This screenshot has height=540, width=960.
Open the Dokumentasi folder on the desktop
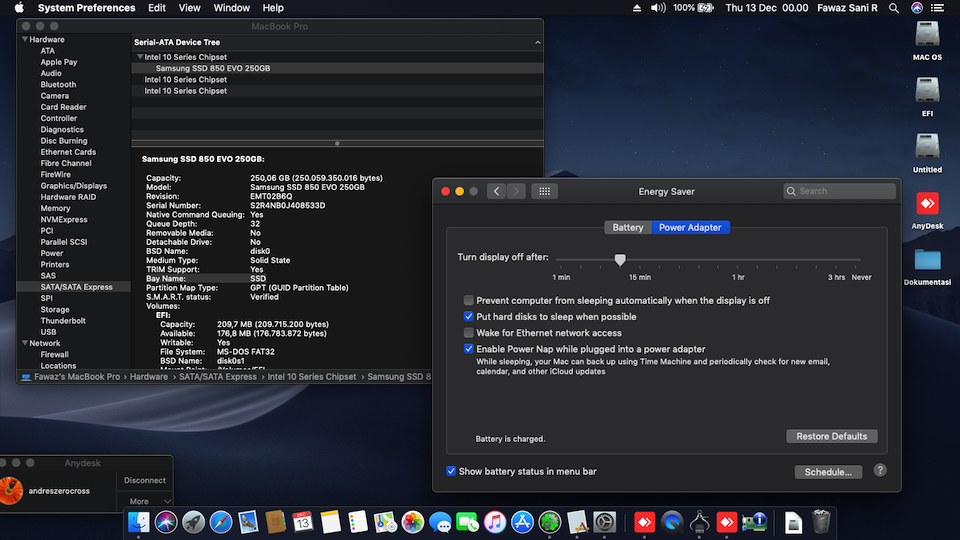tap(927, 260)
